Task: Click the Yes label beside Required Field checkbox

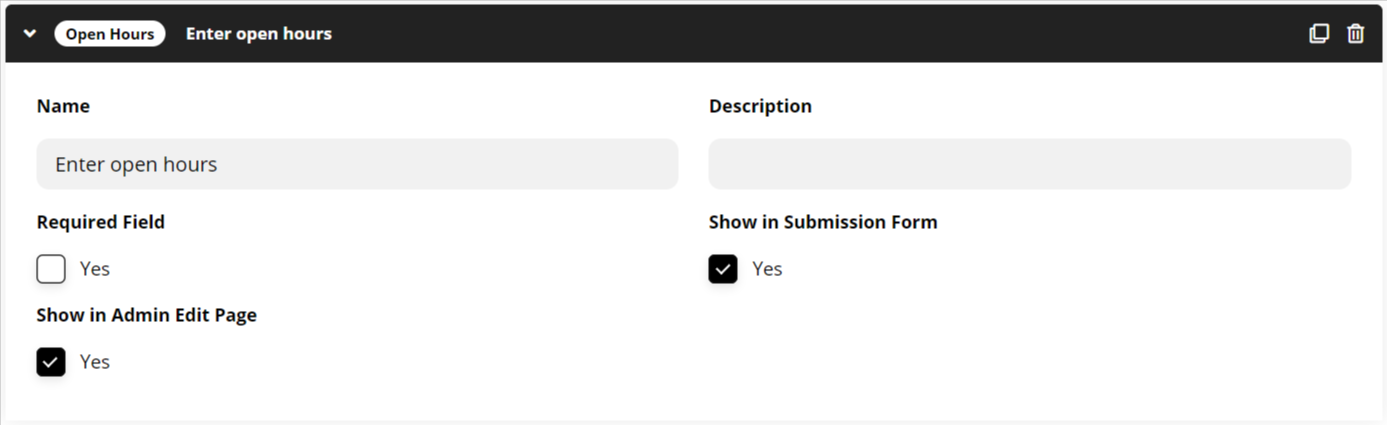Action: click(95, 269)
